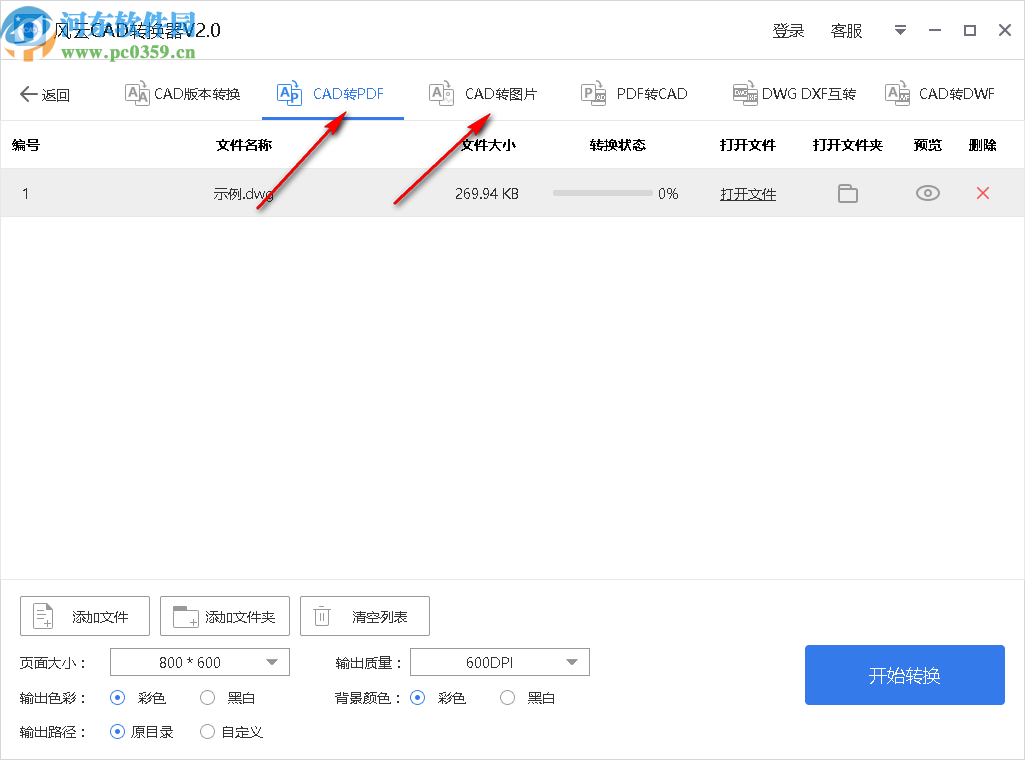This screenshot has width=1025, height=760.
Task: Select 自定义 output path
Action: pyautogui.click(x=206, y=731)
